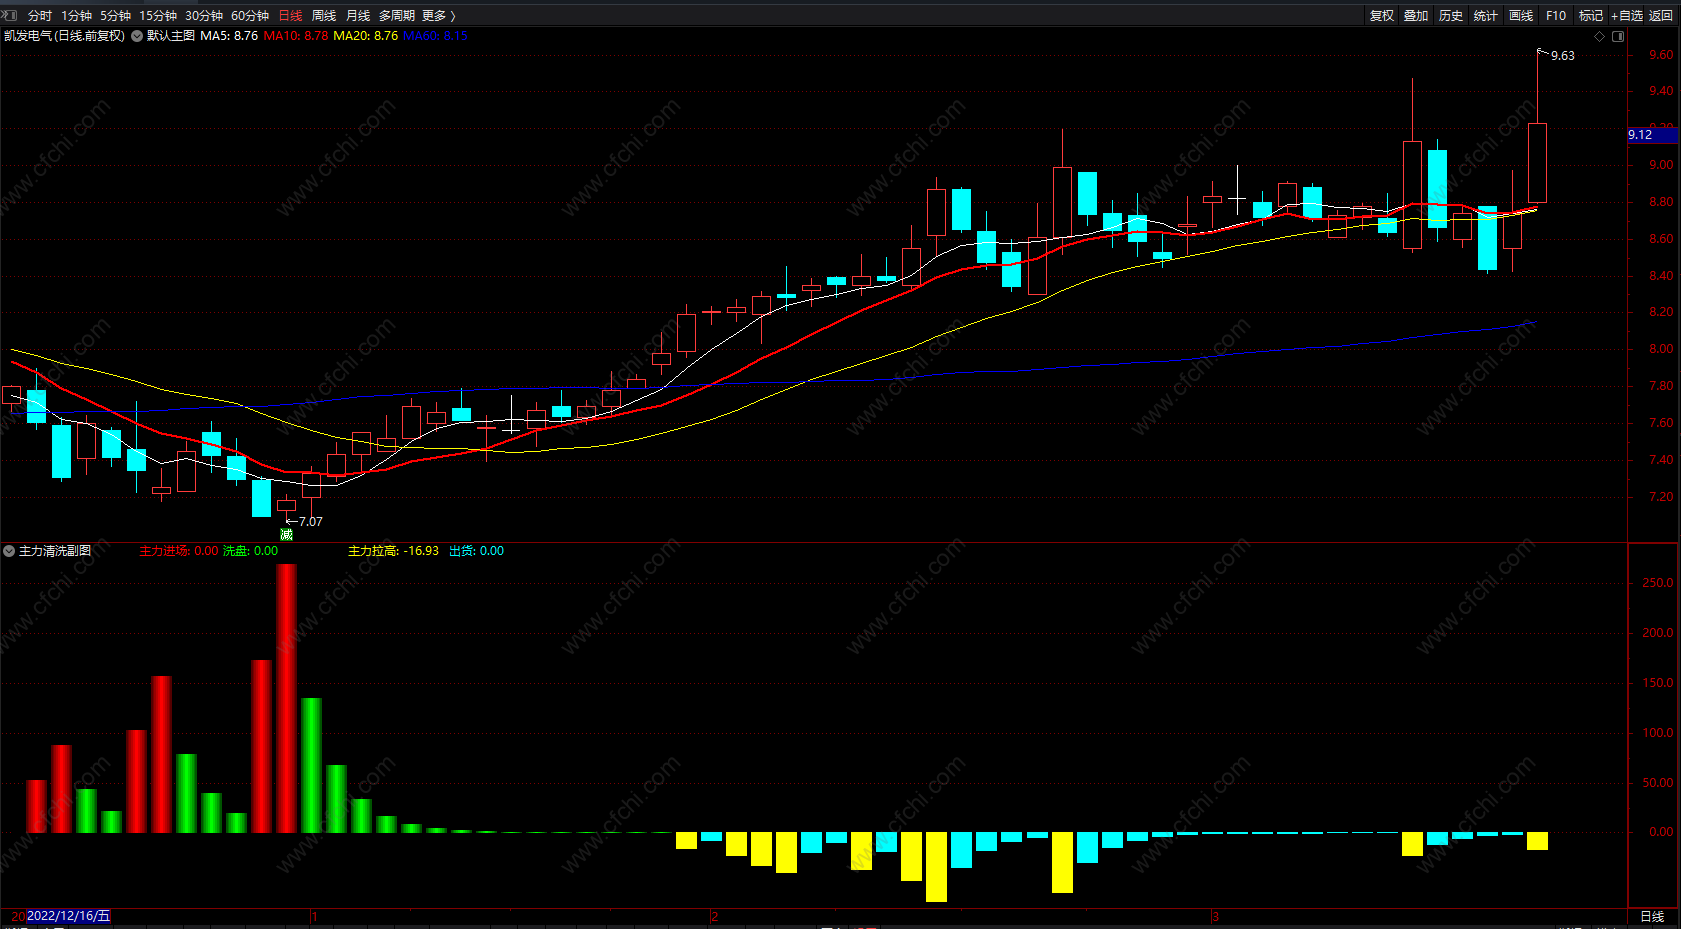Click the 减 marker below the 7.07 low
This screenshot has height=929, width=1681.
point(286,535)
